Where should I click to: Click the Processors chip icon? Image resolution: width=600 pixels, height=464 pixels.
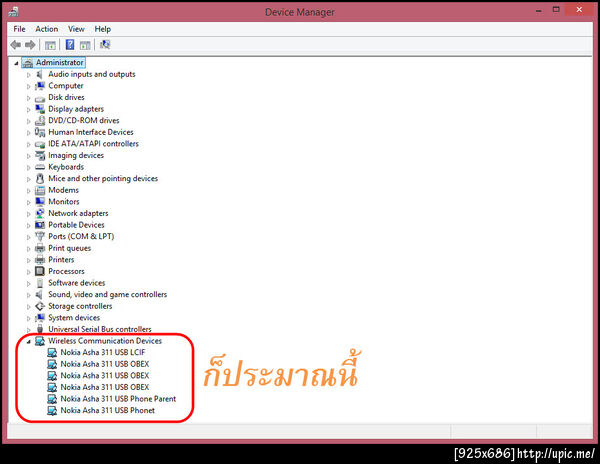tap(40, 271)
